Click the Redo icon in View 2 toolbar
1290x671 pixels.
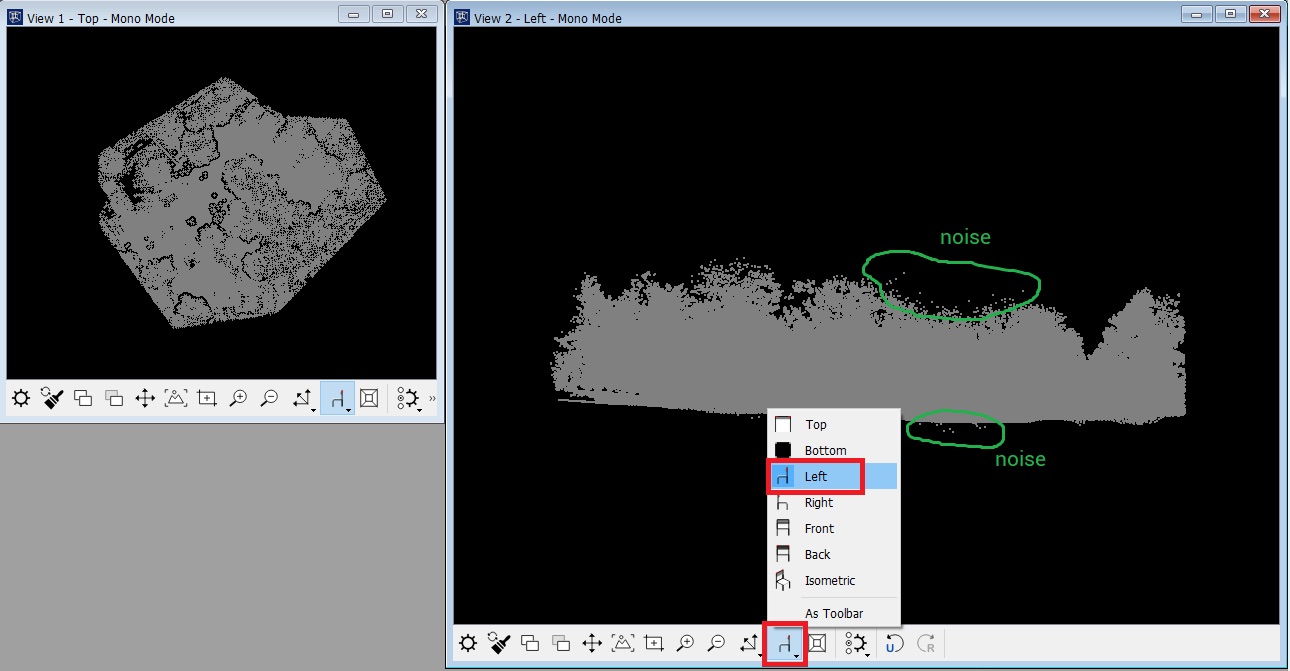[x=925, y=644]
